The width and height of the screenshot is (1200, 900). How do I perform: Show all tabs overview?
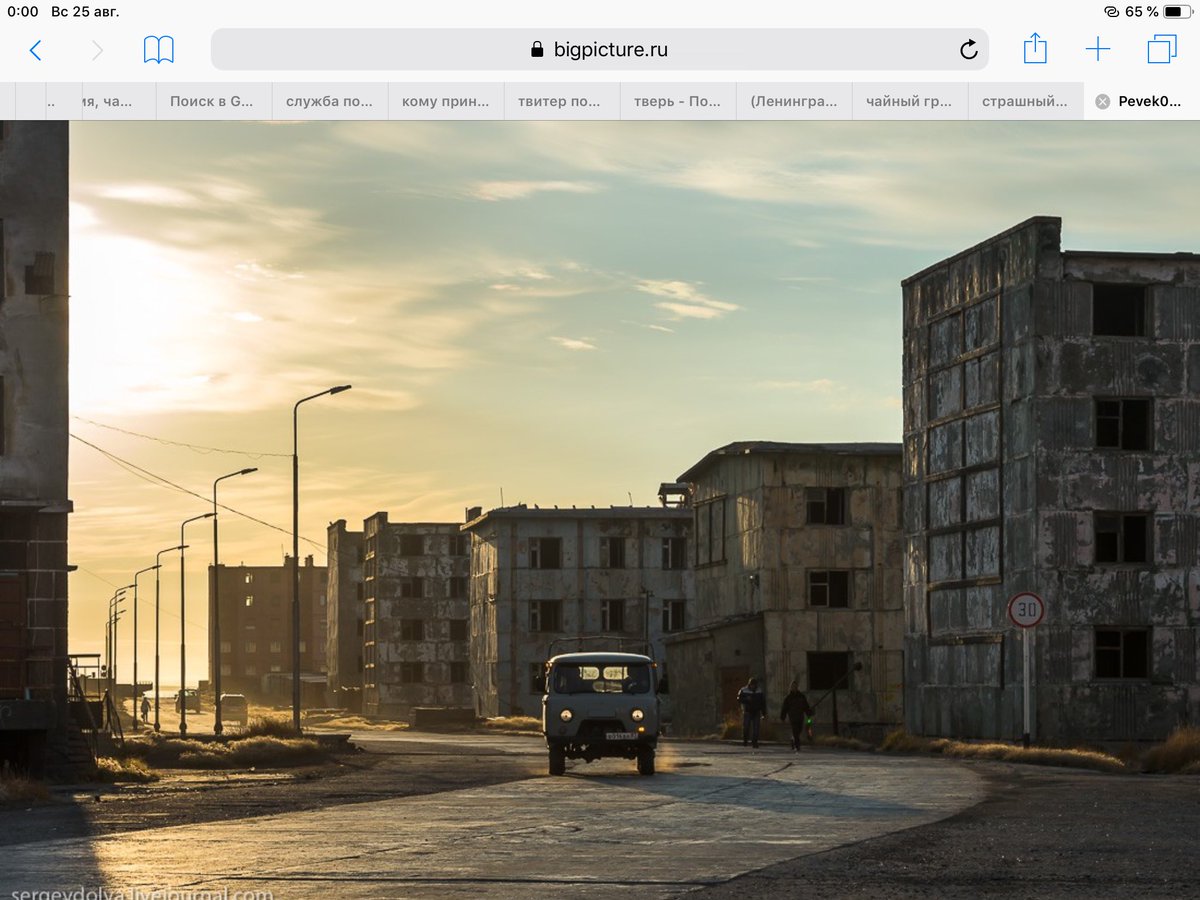tap(1161, 49)
